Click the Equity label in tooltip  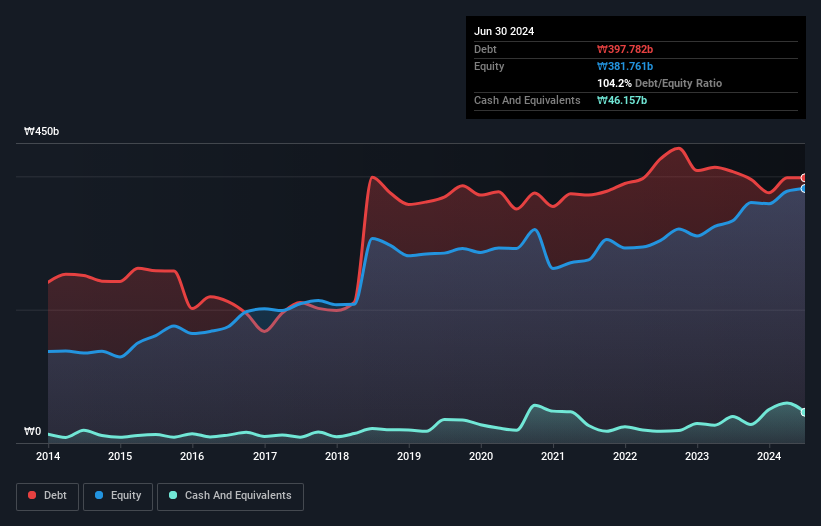coord(489,66)
